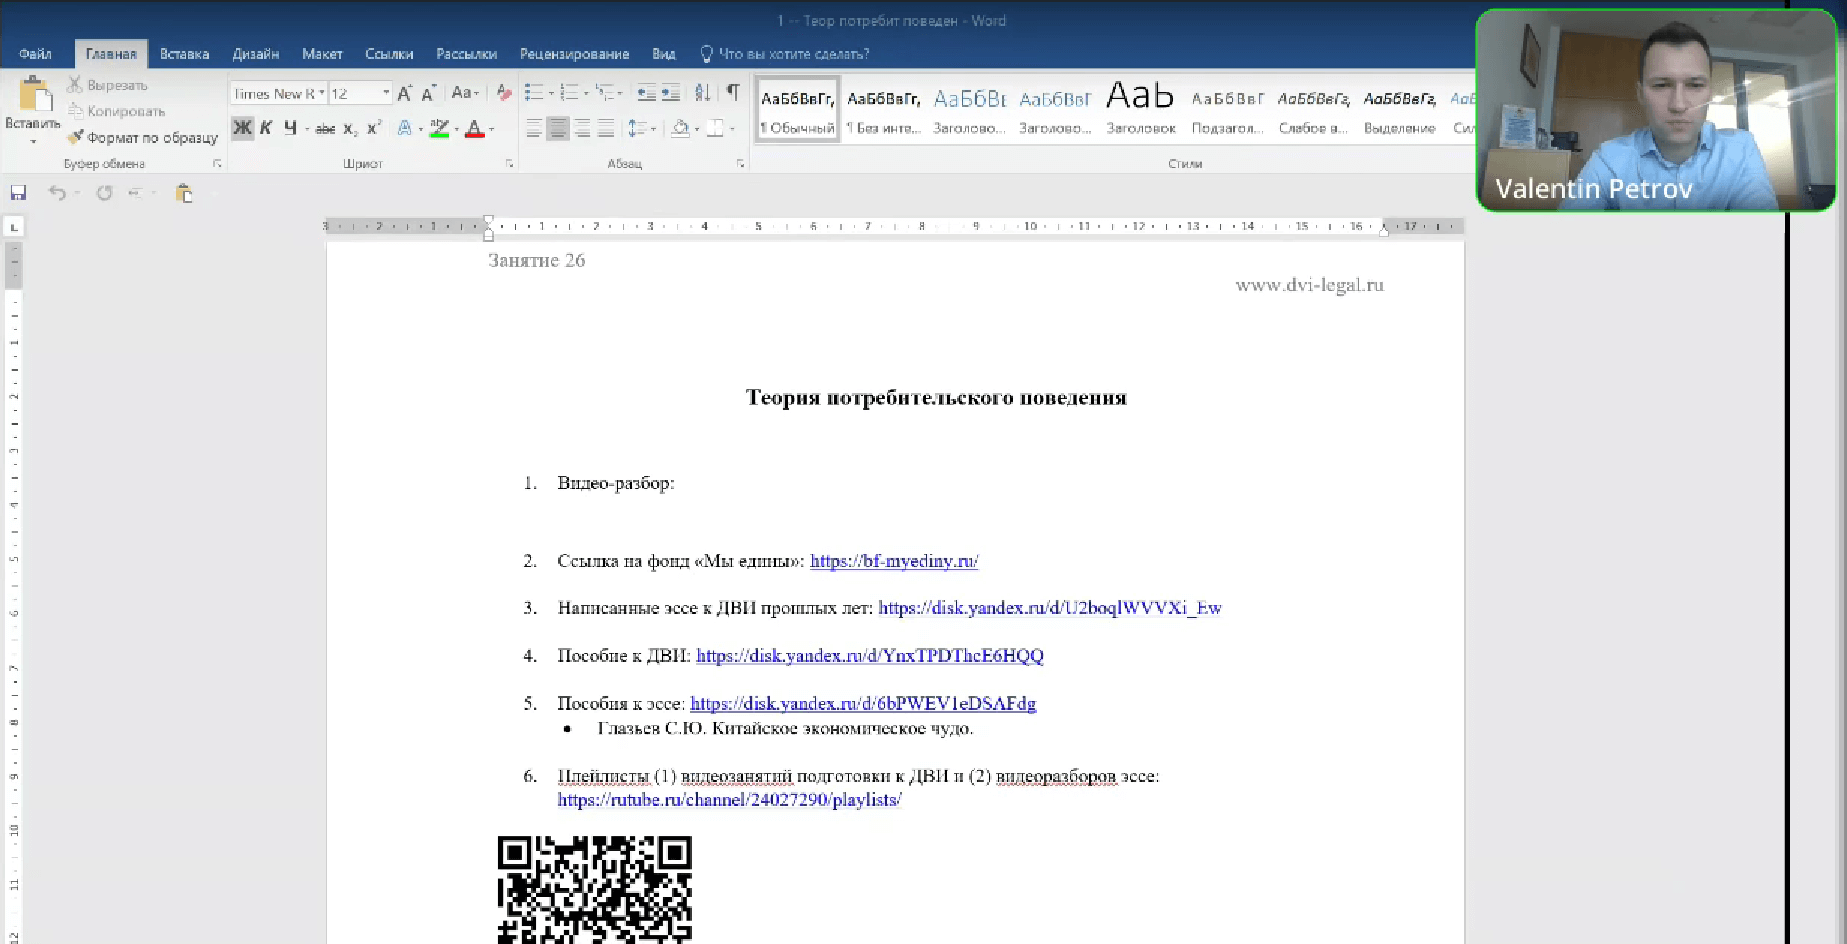Switch to the Вставка tab

(184, 54)
